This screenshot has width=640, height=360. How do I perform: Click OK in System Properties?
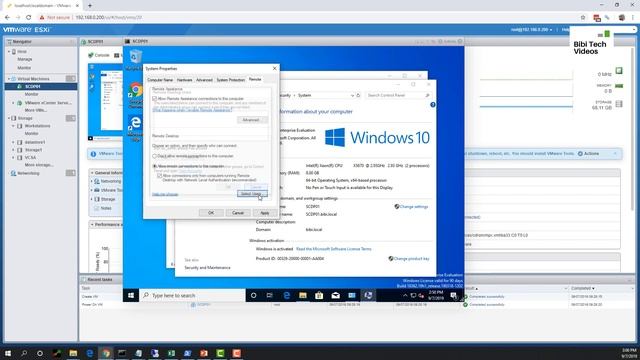tap(211, 213)
